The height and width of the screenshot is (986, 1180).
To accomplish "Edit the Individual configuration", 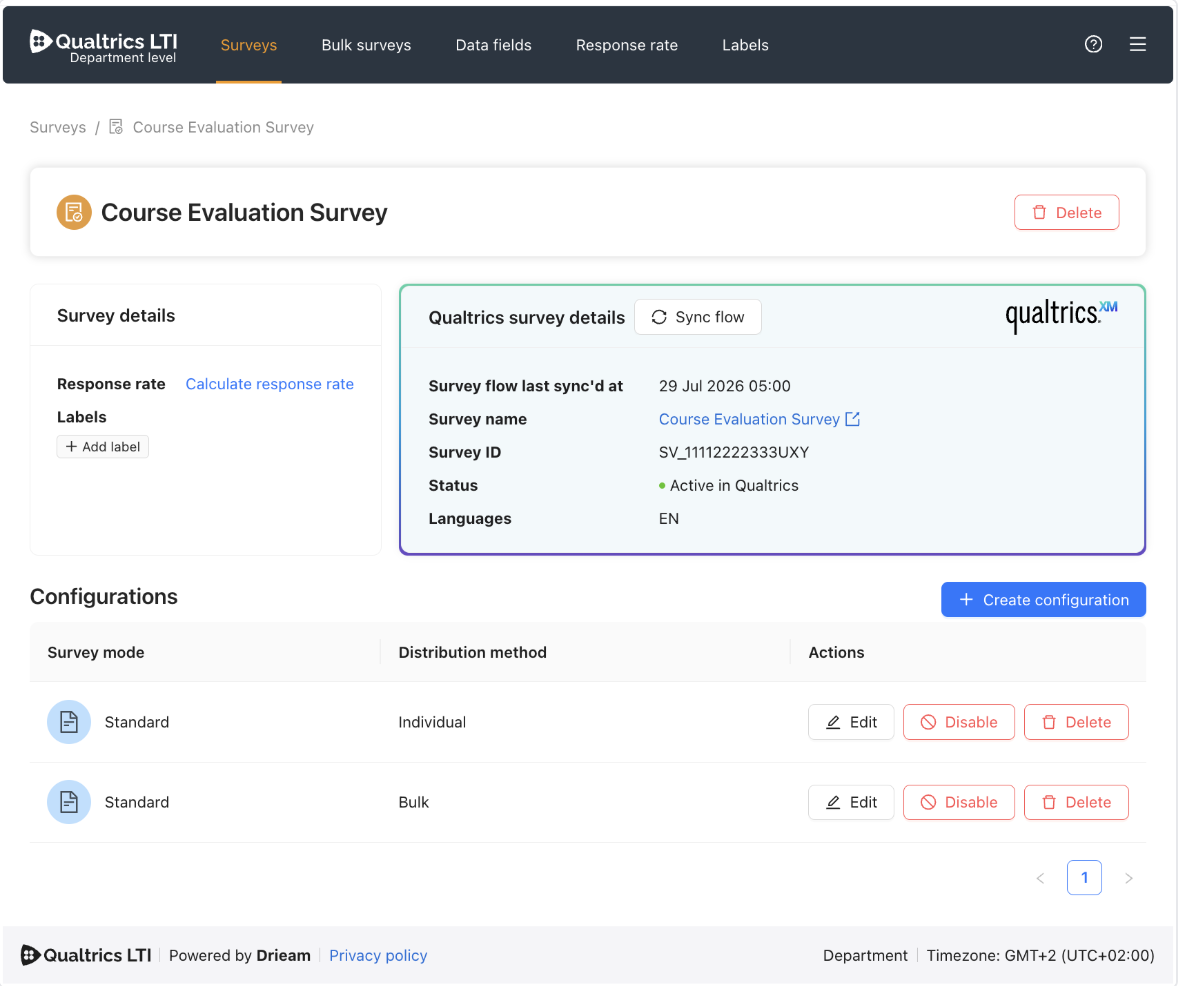I will point(850,722).
